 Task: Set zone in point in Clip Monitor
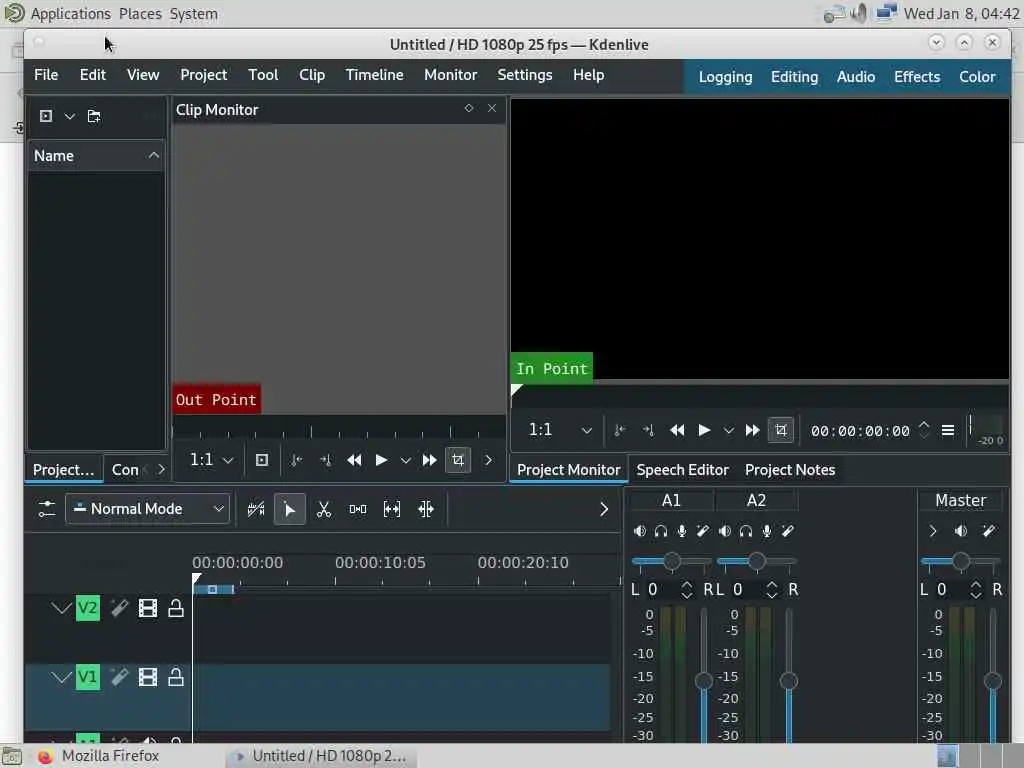point(296,460)
